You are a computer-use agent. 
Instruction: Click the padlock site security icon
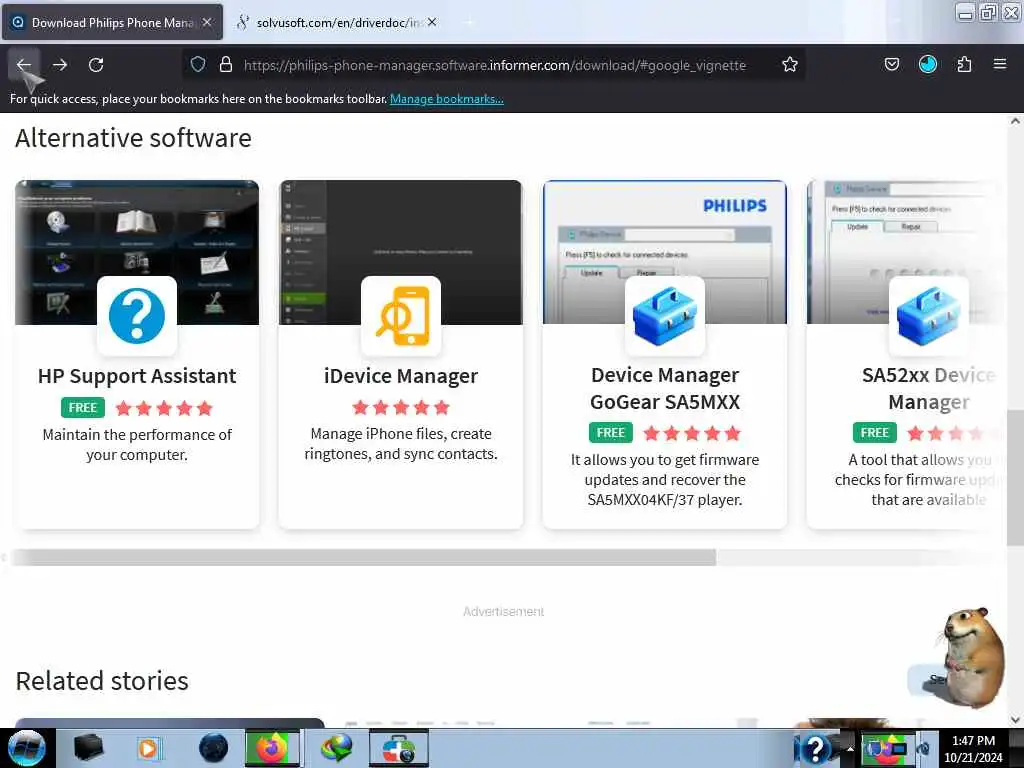pos(226,64)
